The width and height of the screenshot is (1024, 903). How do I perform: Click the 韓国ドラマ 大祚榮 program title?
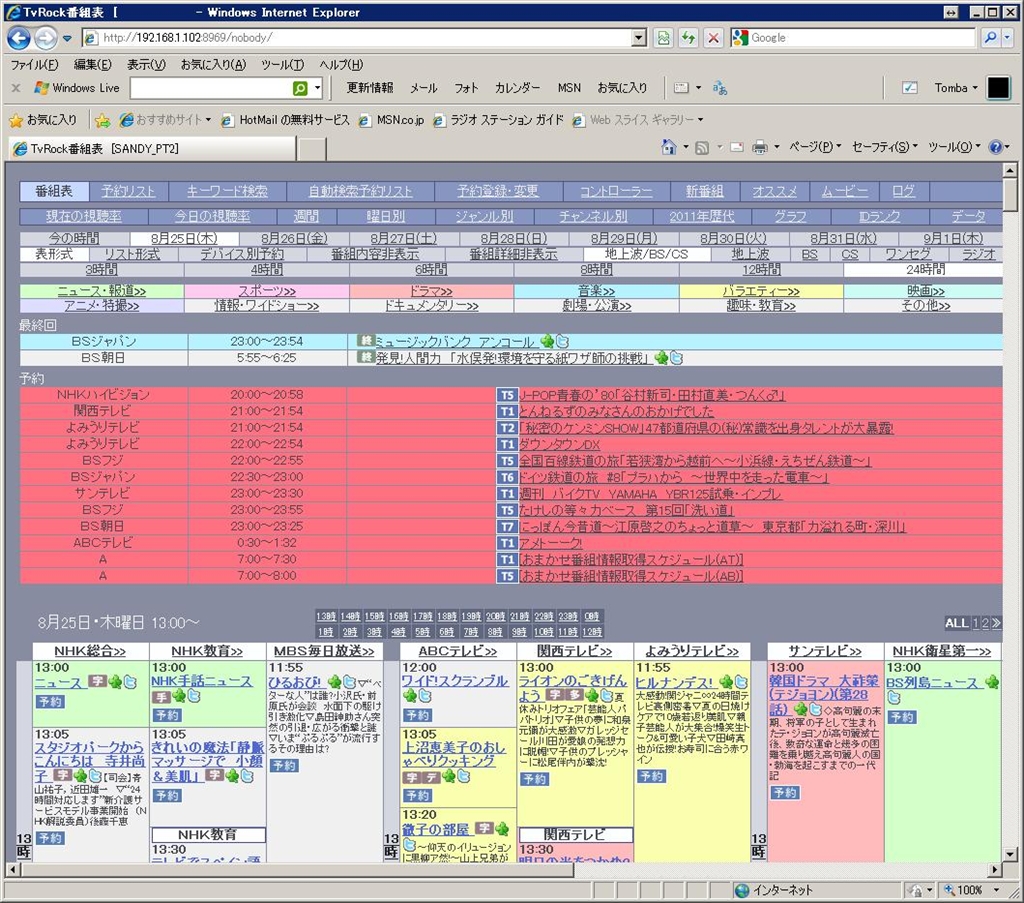coord(824,696)
